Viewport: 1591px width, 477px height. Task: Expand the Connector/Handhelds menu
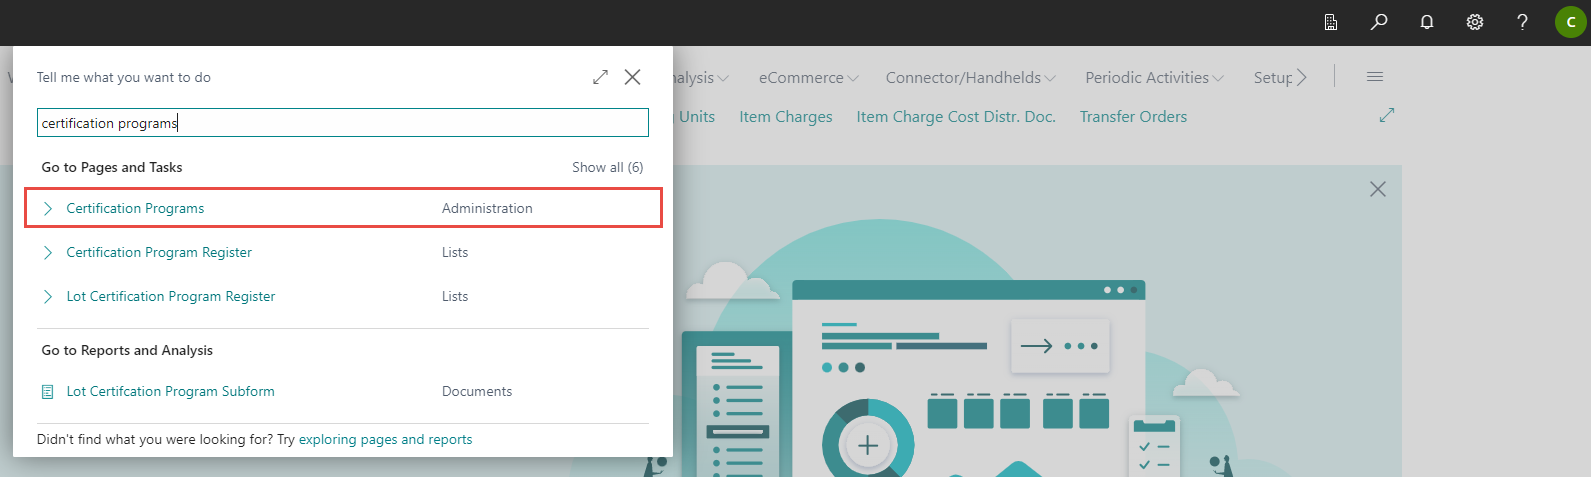(x=970, y=78)
